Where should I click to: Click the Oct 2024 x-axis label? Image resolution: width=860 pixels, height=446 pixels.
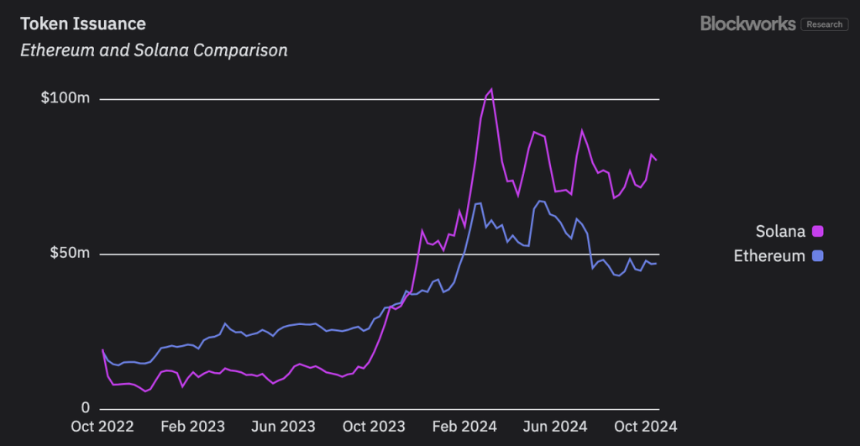pyautogui.click(x=646, y=426)
